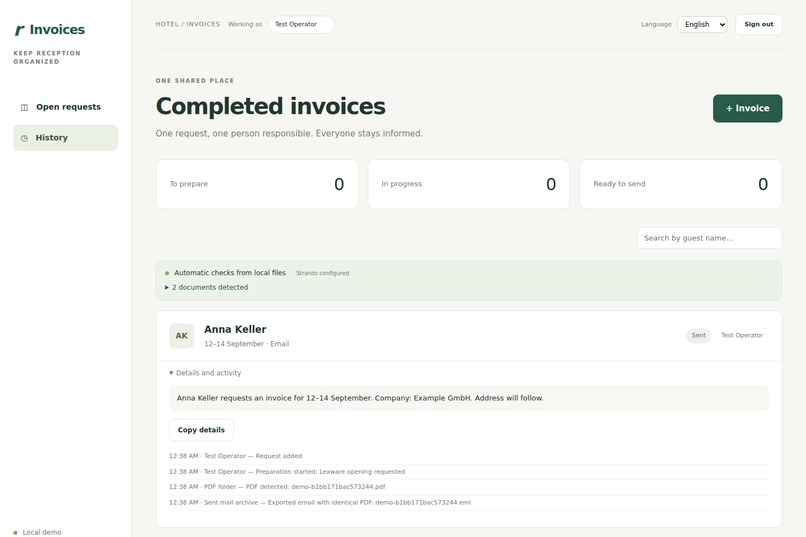
Task: Click the 12–14 September · Email text
Action: point(247,344)
